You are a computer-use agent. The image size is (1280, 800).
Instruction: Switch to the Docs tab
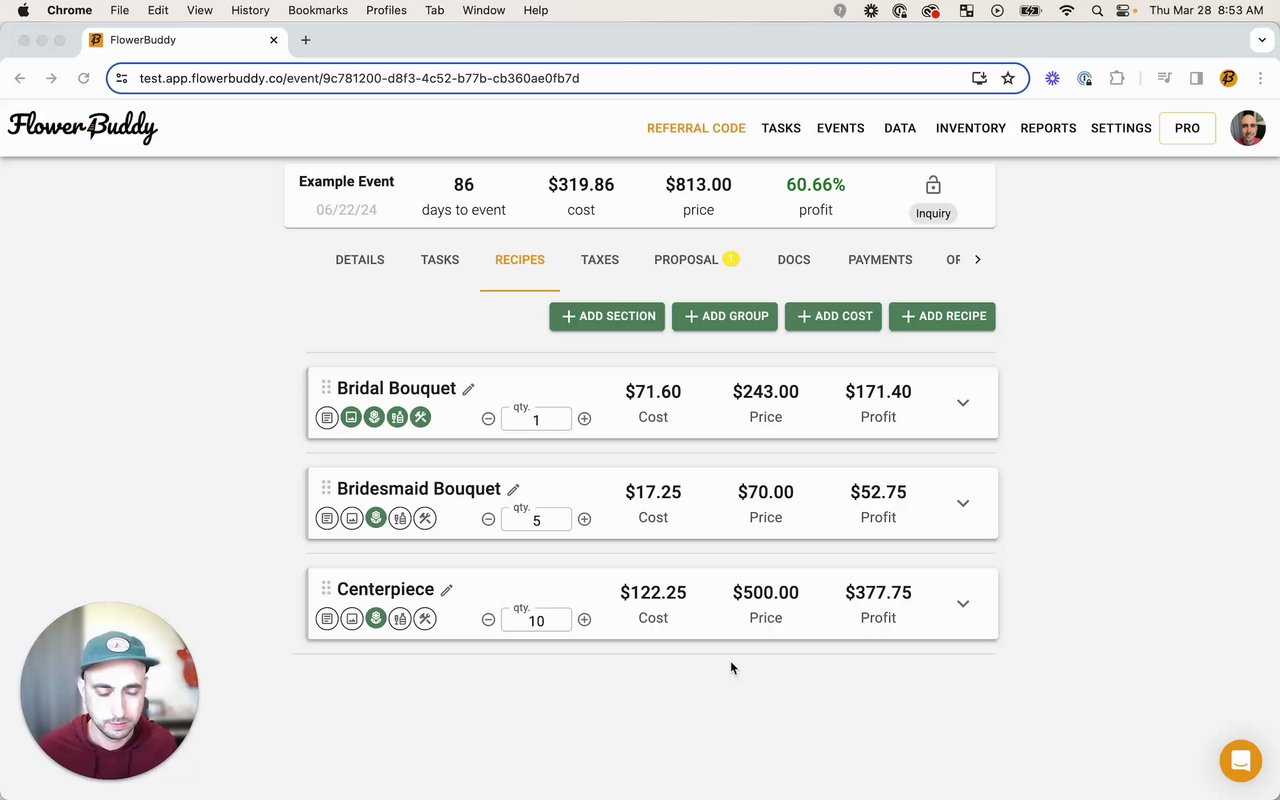[x=794, y=260]
